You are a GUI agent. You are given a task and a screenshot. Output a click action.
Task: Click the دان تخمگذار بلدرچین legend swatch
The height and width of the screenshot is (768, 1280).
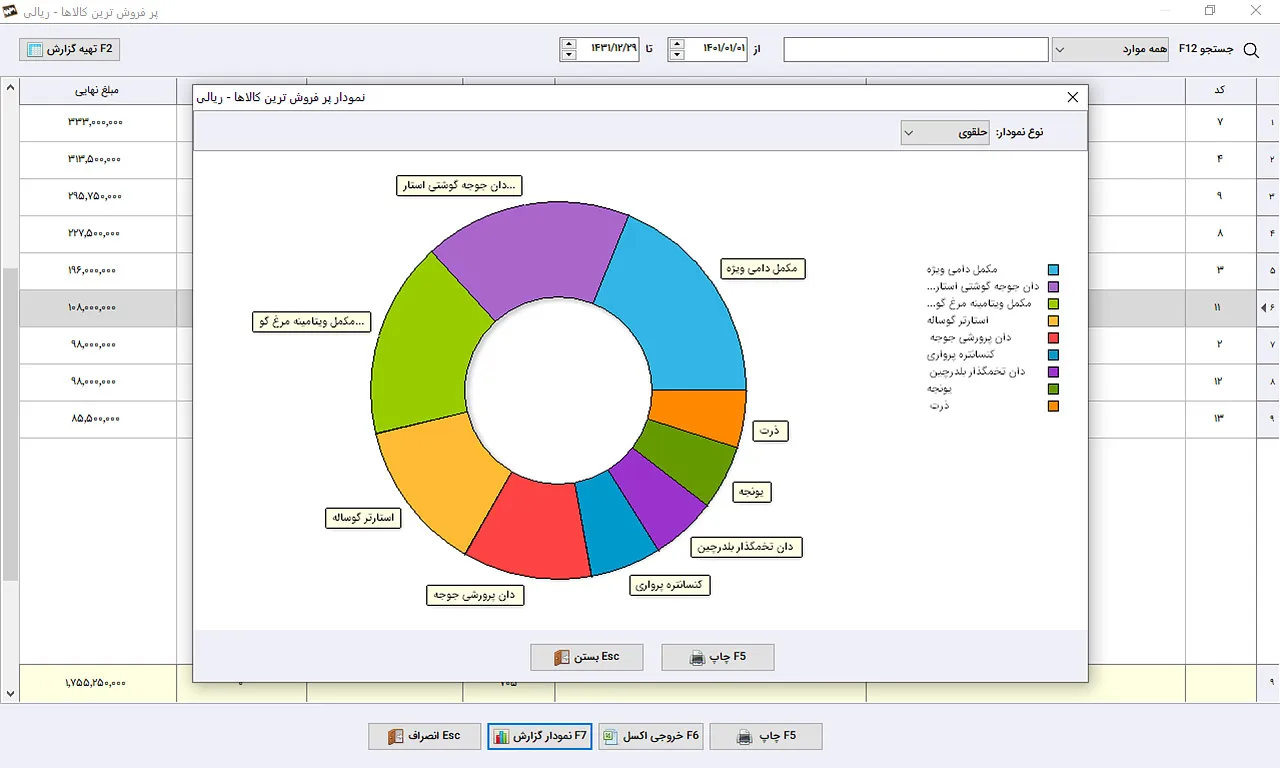tap(1053, 372)
